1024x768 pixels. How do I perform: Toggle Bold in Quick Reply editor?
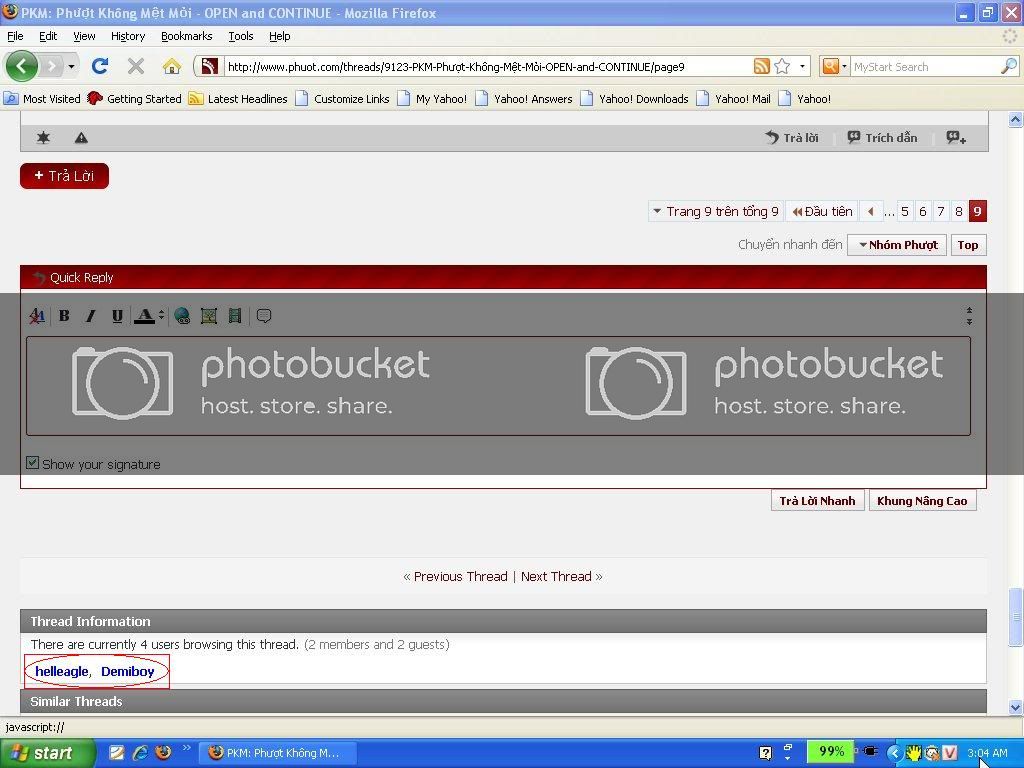point(64,316)
